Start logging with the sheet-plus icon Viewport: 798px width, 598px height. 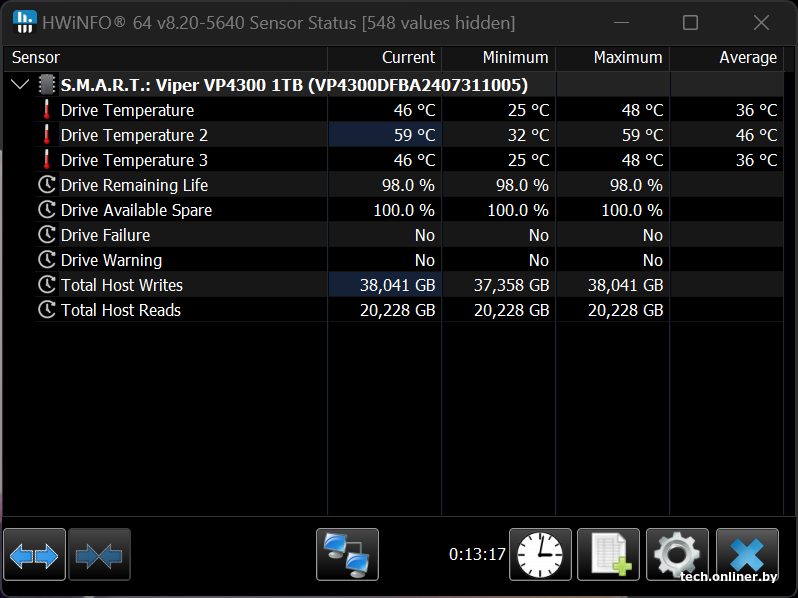pyautogui.click(x=609, y=555)
